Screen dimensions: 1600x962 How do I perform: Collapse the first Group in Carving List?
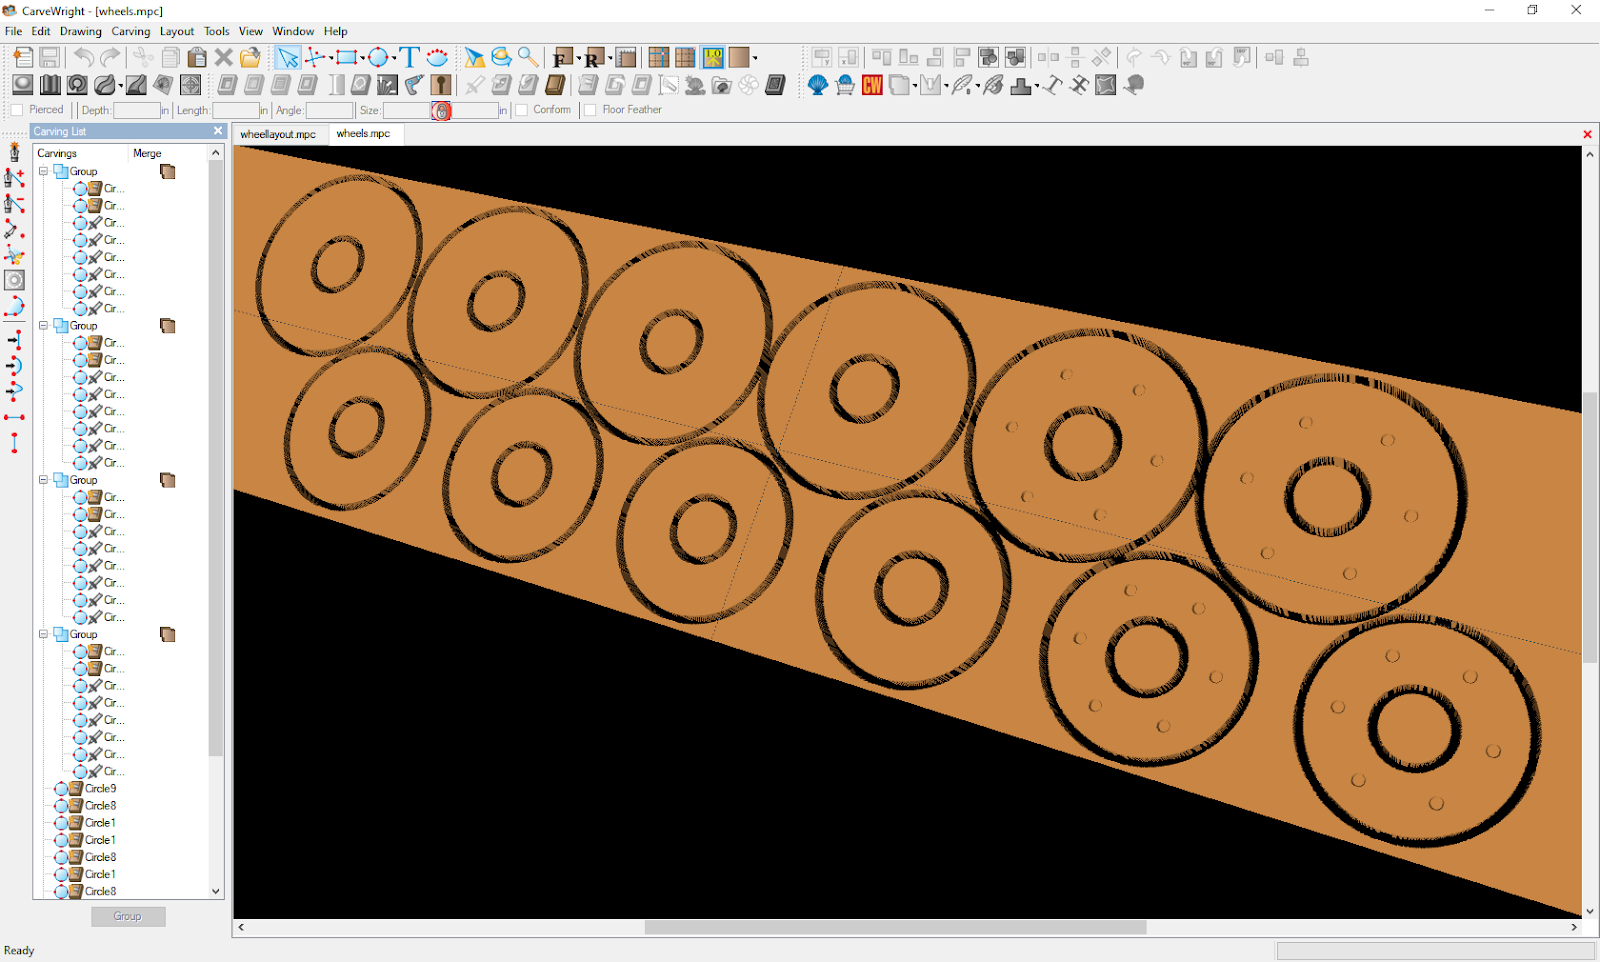click(x=43, y=171)
